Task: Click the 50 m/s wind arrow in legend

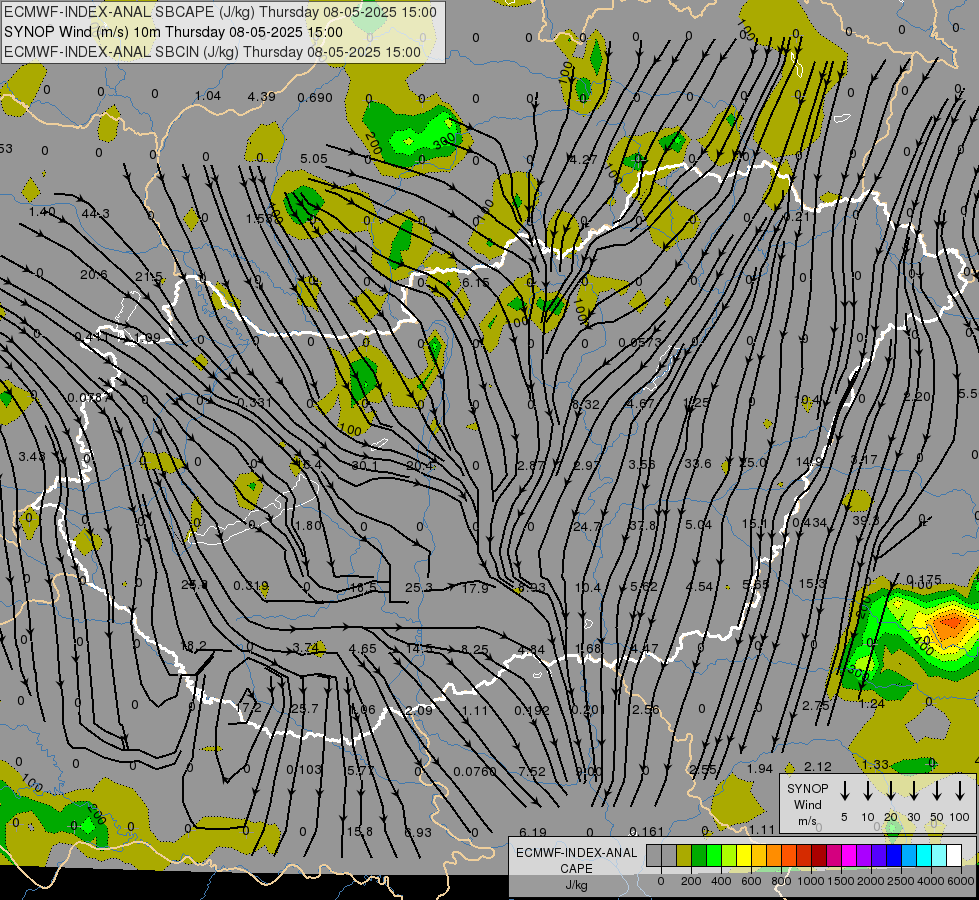Action: tap(937, 791)
